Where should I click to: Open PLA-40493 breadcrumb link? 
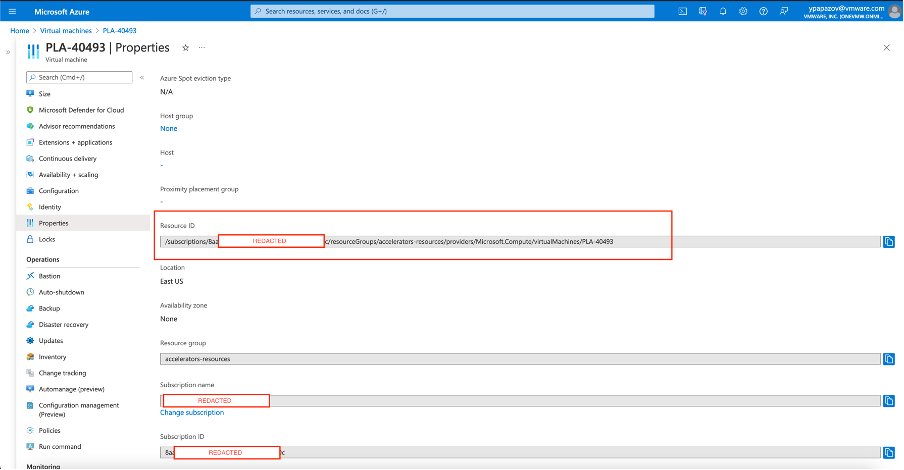point(119,31)
